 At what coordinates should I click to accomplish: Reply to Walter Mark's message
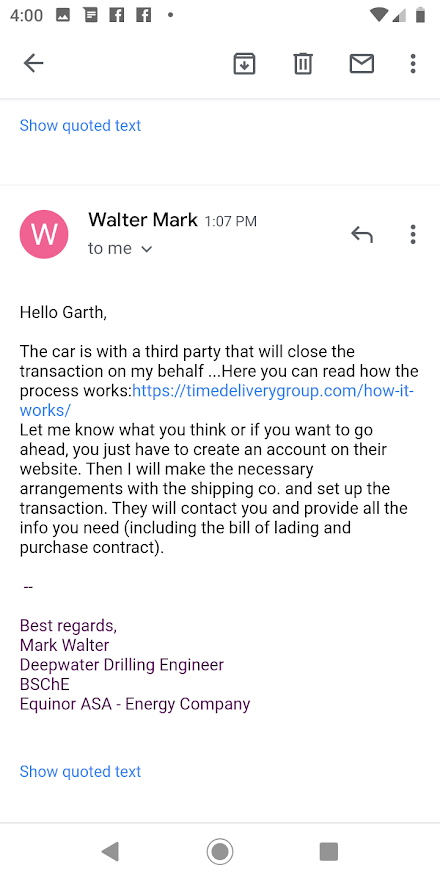coord(362,234)
